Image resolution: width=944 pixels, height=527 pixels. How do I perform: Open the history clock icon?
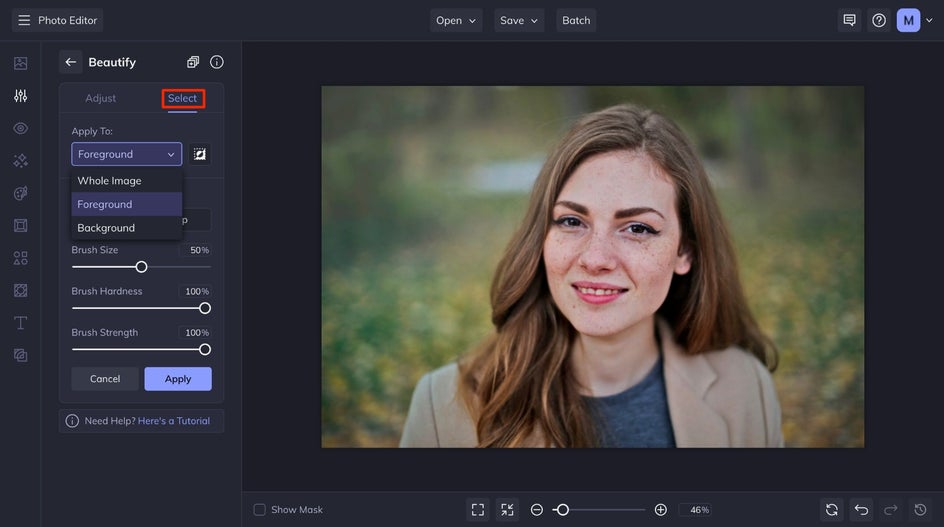[x=921, y=510]
